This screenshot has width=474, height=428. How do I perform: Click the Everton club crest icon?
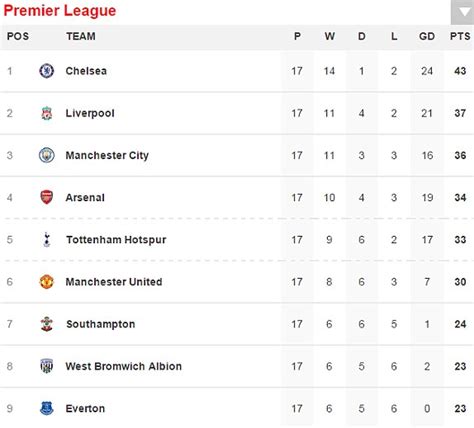(47, 408)
